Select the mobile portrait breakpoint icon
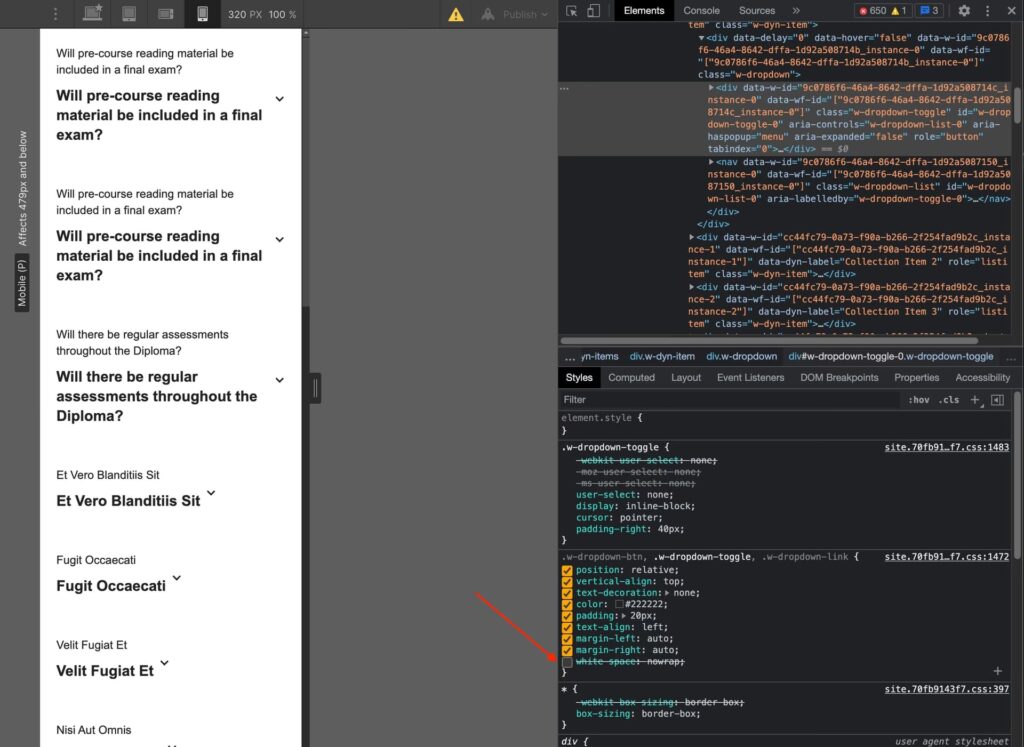1024x747 pixels. [x=202, y=14]
